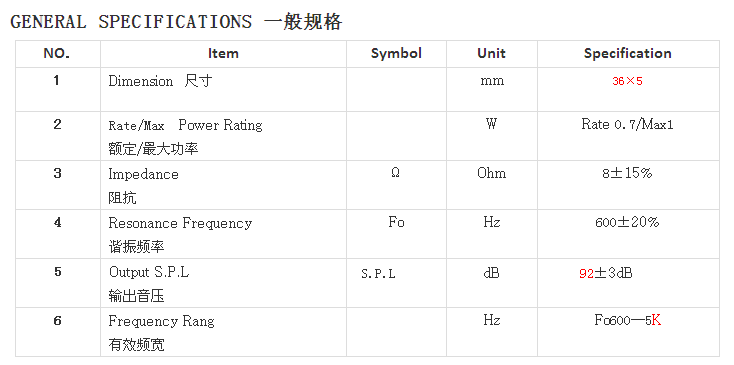Select the Item column header
This screenshot has height=365, width=734.
point(223,54)
